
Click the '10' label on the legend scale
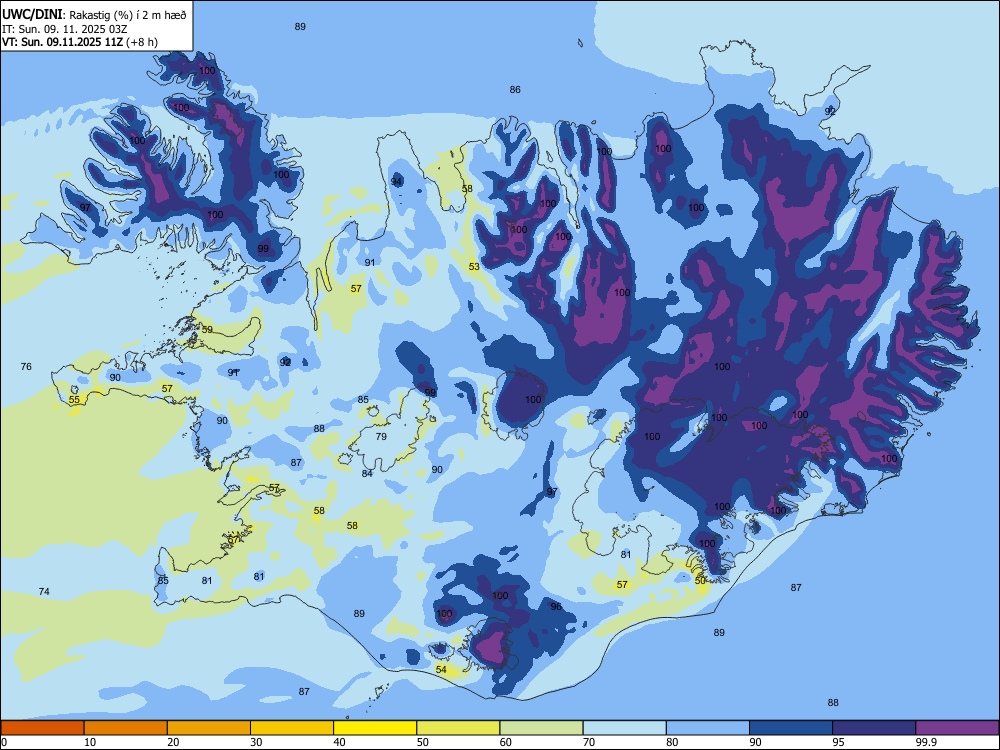91,742
